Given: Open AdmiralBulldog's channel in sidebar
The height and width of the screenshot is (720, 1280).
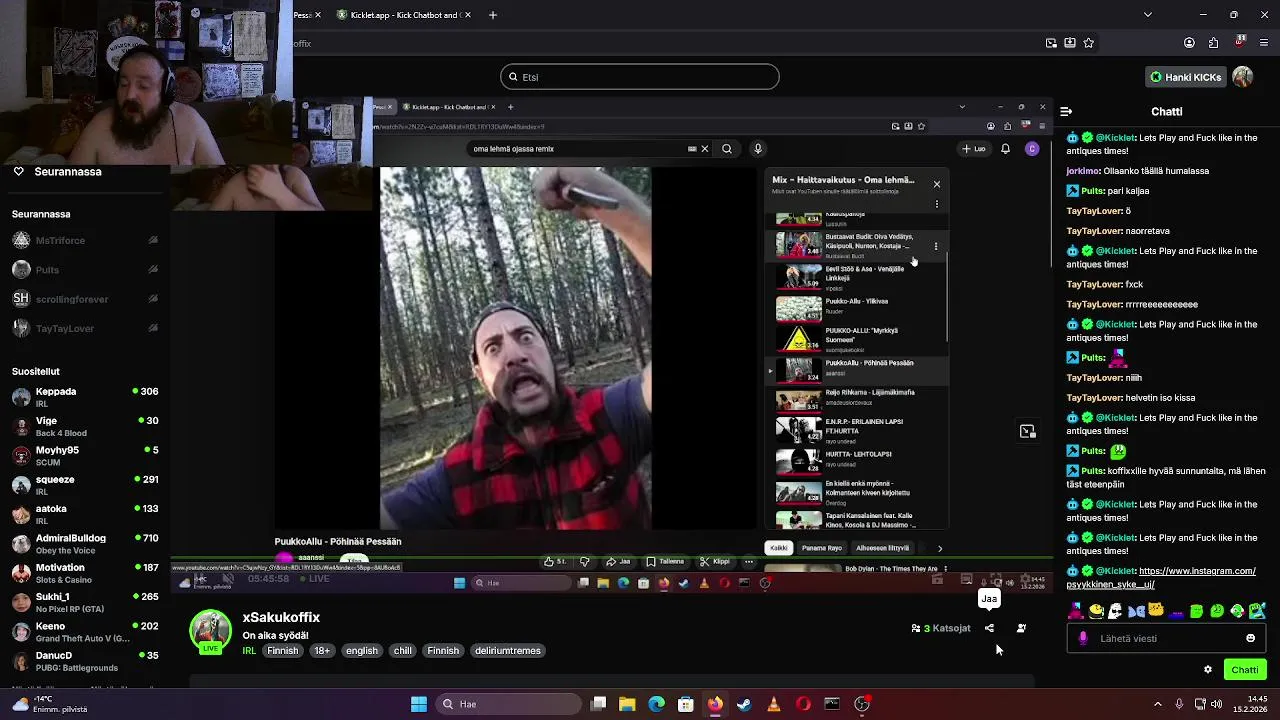Looking at the screenshot, I should click(x=85, y=544).
